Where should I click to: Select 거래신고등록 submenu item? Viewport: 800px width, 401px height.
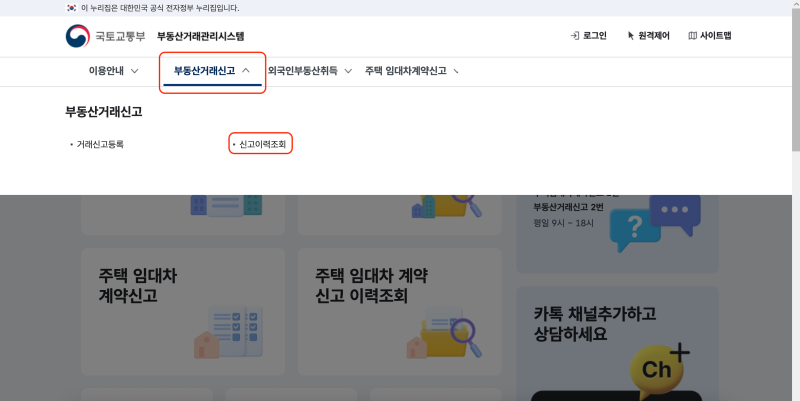[x=100, y=144]
